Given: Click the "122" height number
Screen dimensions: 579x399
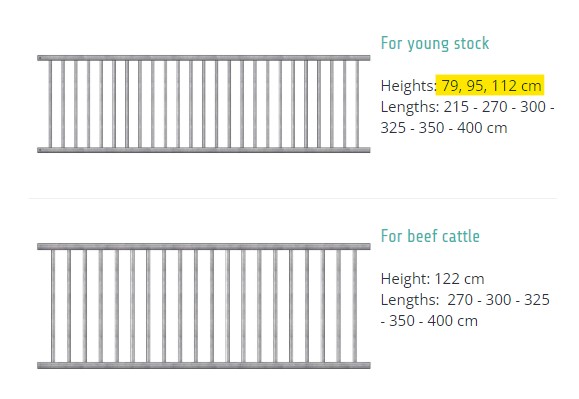Looking at the screenshot, I should pos(446,279).
